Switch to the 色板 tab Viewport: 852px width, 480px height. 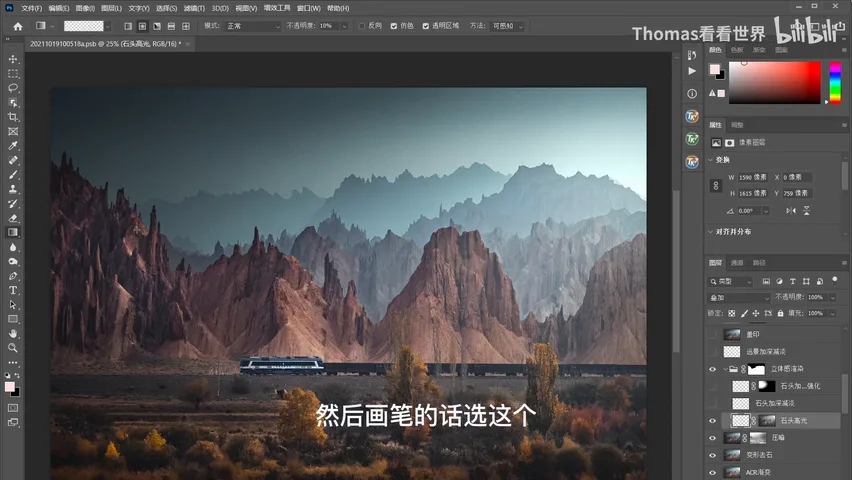tap(737, 50)
